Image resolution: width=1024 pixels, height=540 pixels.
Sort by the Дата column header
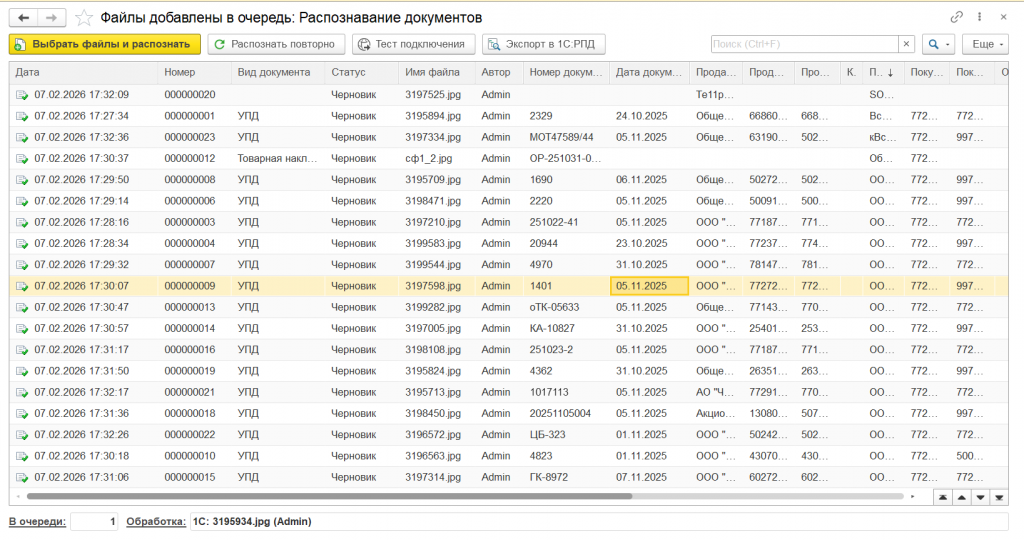[84, 72]
